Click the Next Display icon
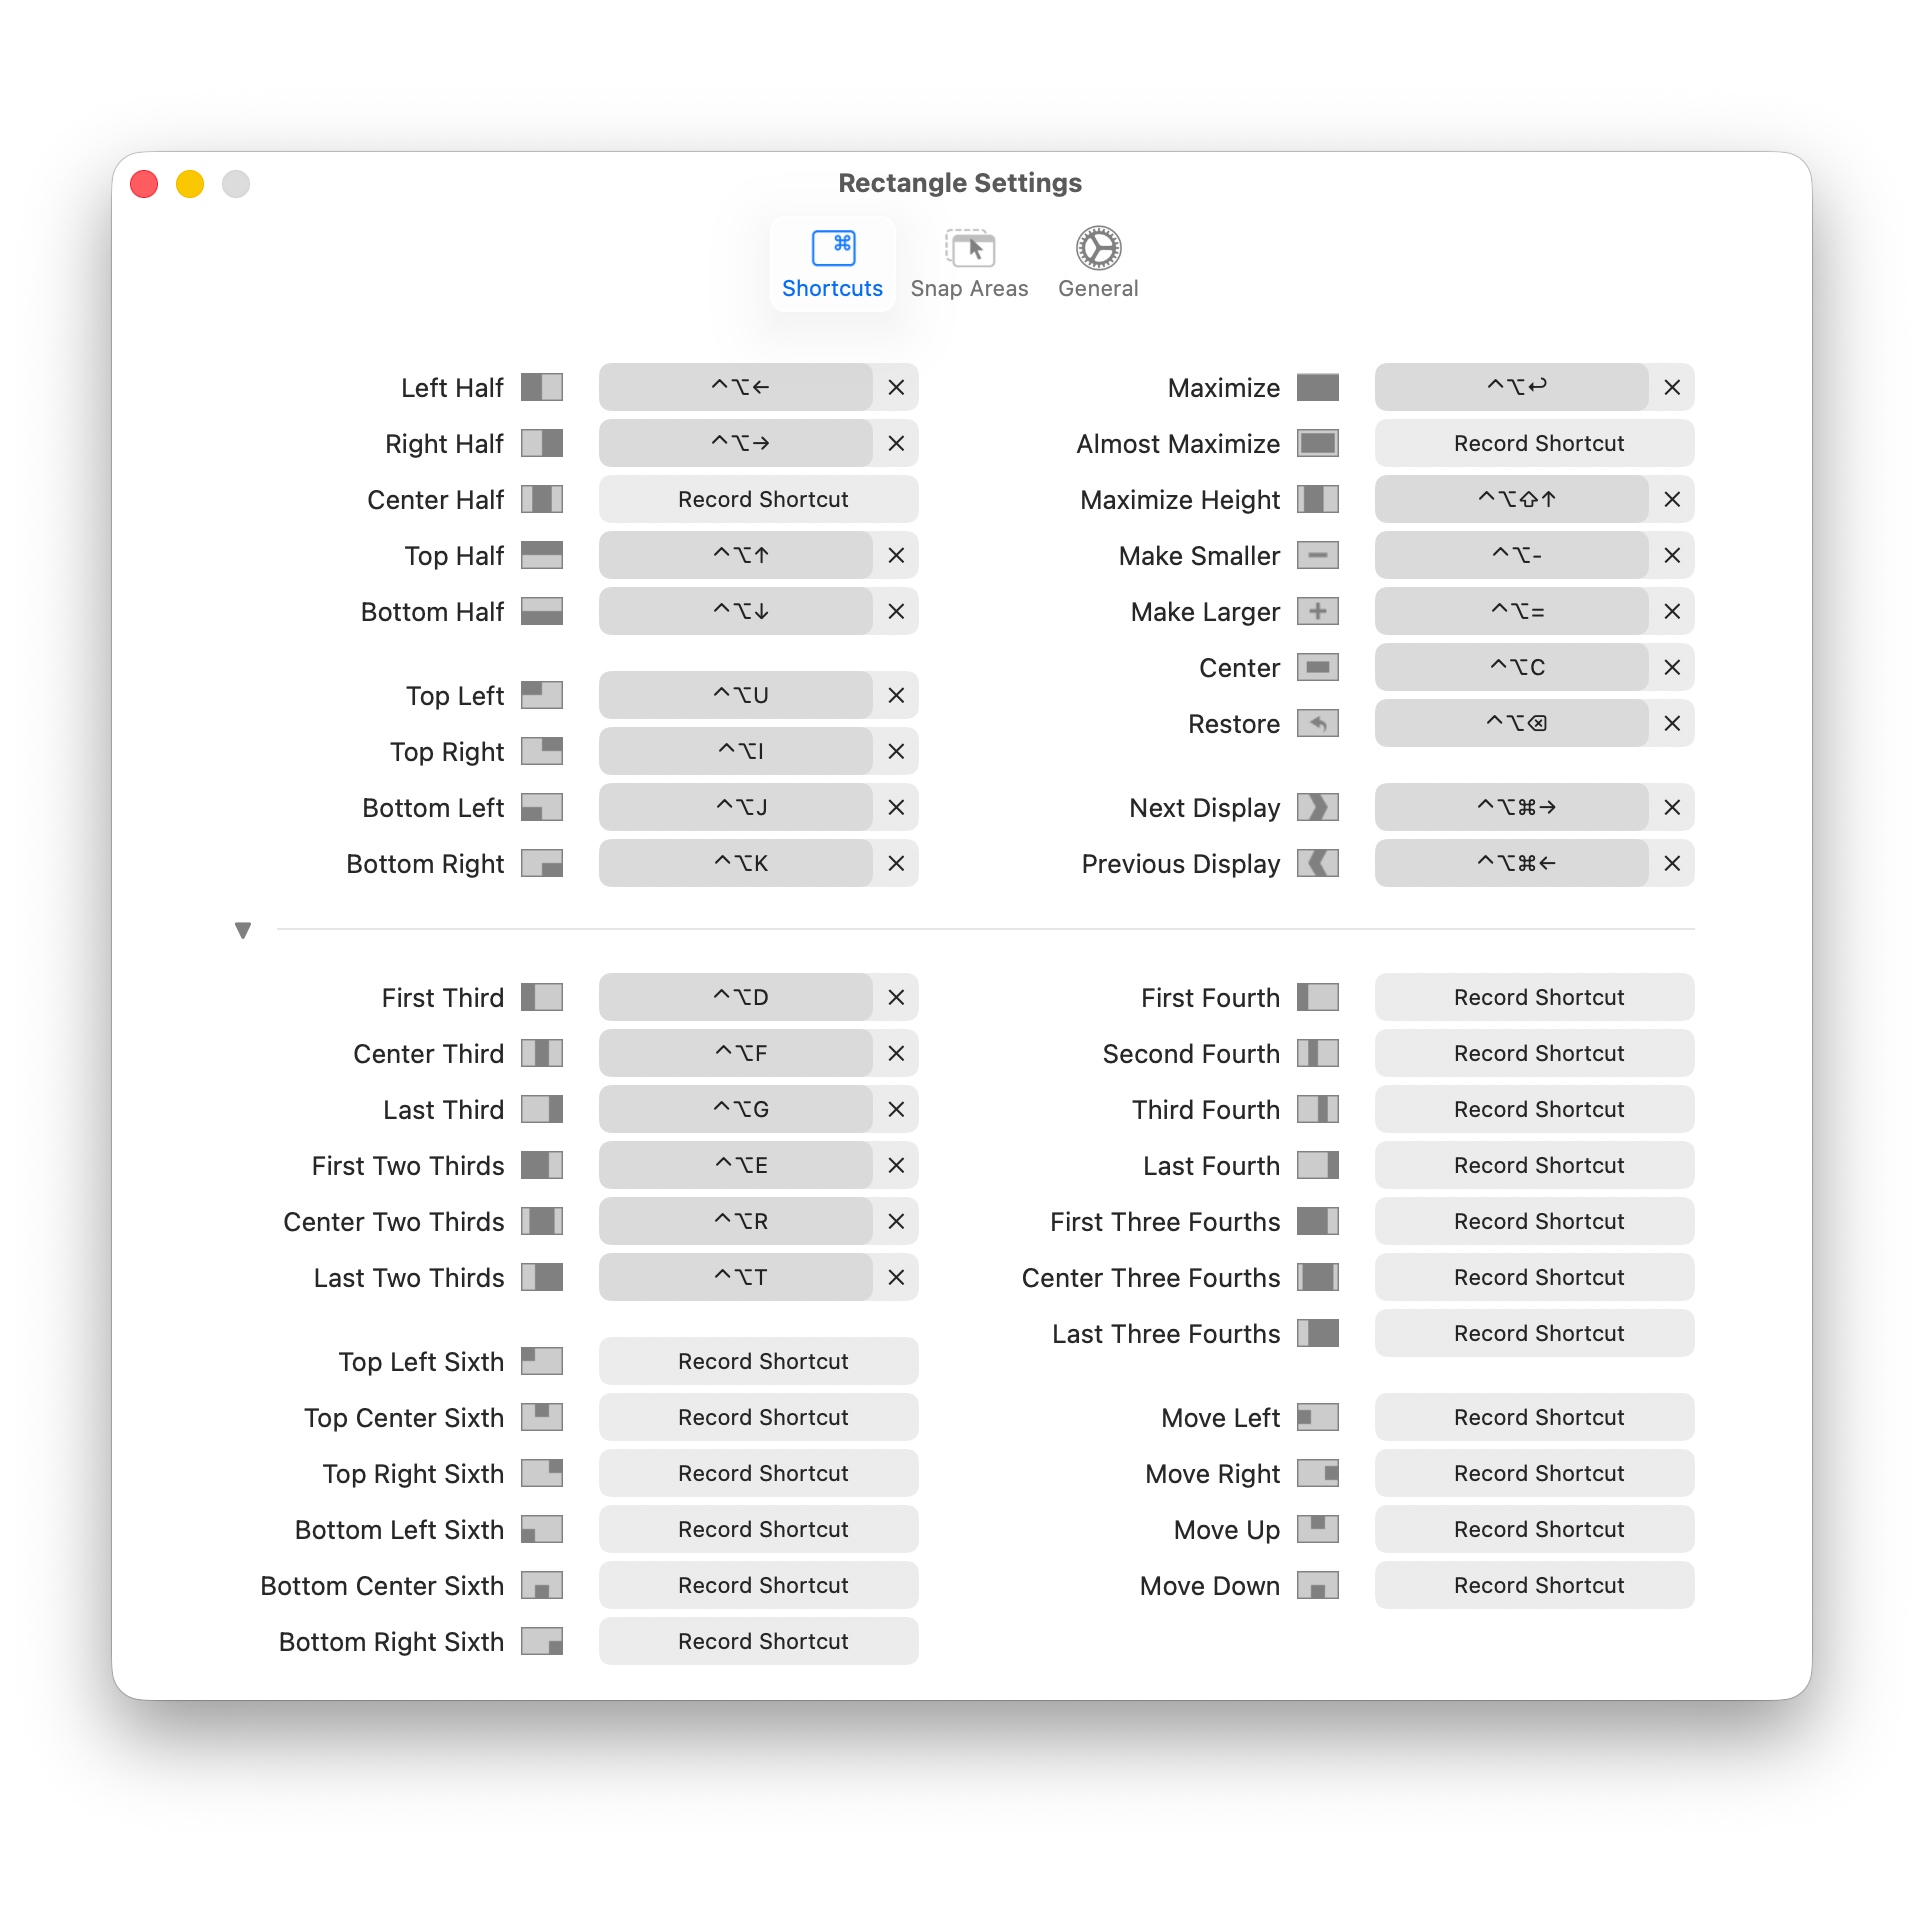This screenshot has height=1924, width=1924. pos(1317,807)
